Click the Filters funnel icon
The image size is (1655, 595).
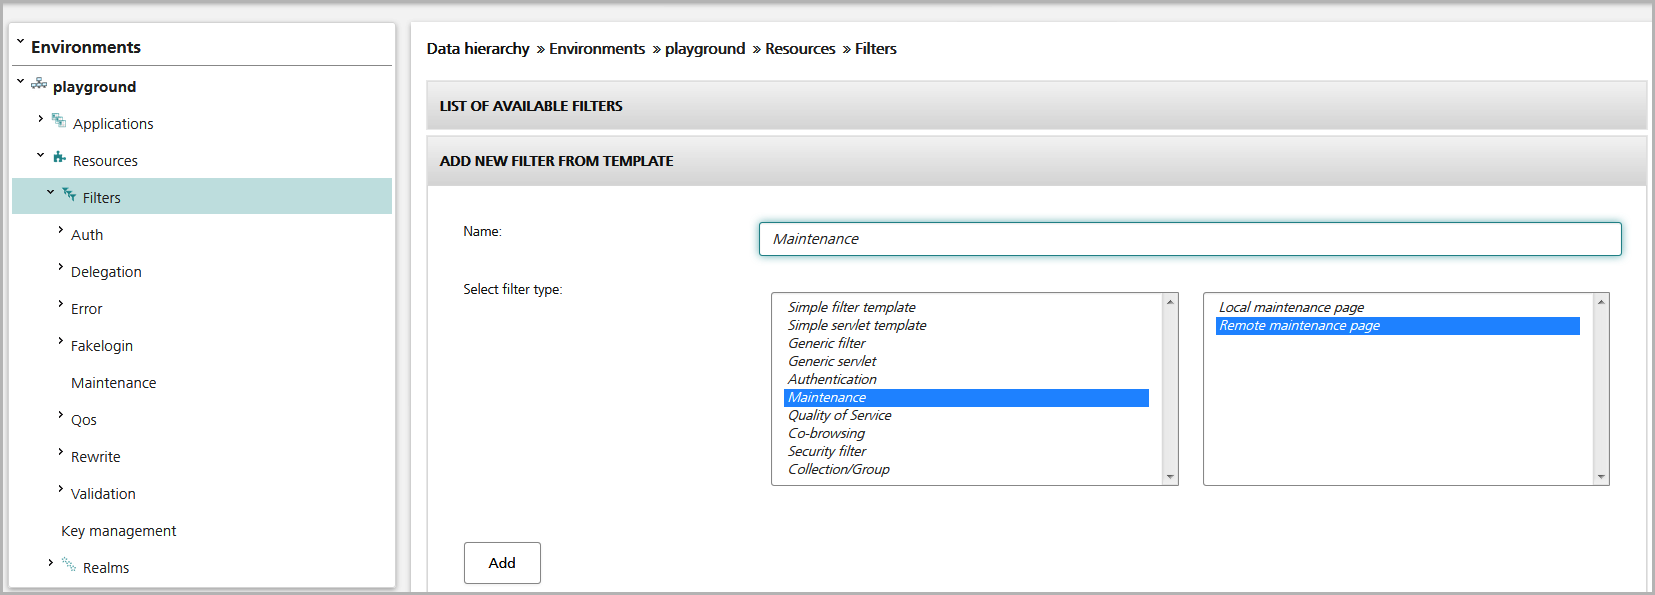pyautogui.click(x=69, y=195)
